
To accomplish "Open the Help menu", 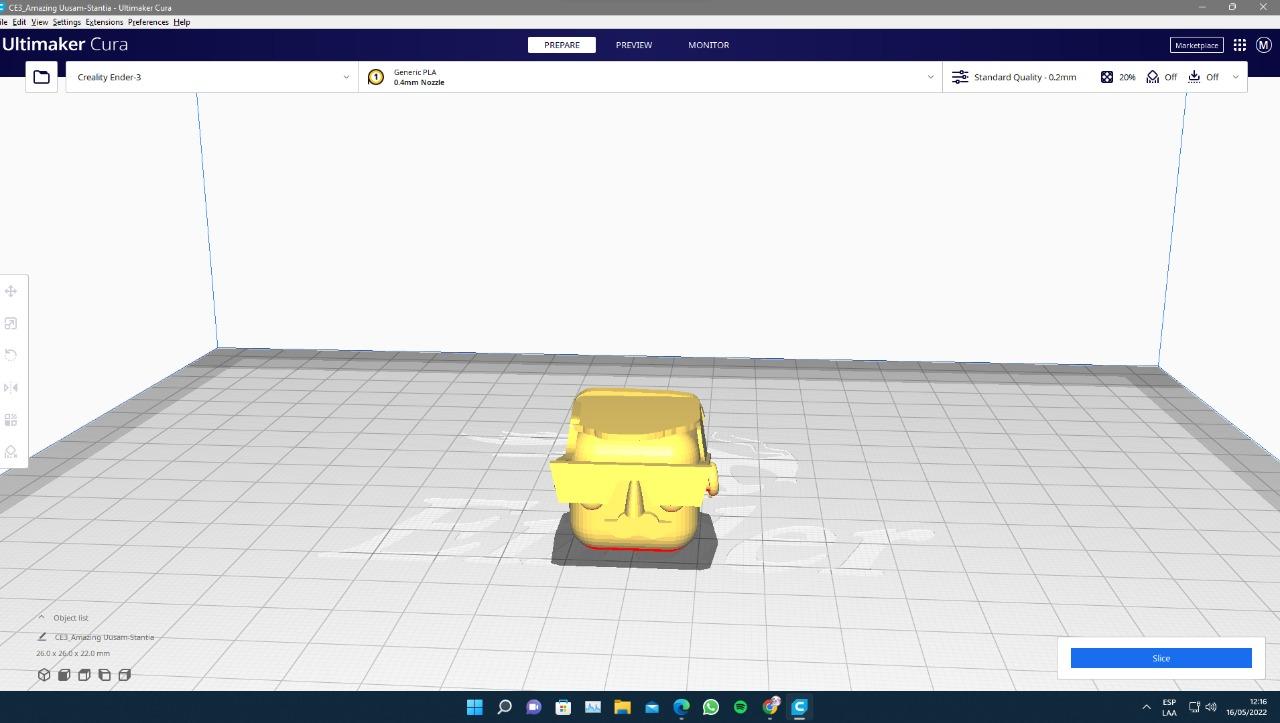I will [x=181, y=22].
